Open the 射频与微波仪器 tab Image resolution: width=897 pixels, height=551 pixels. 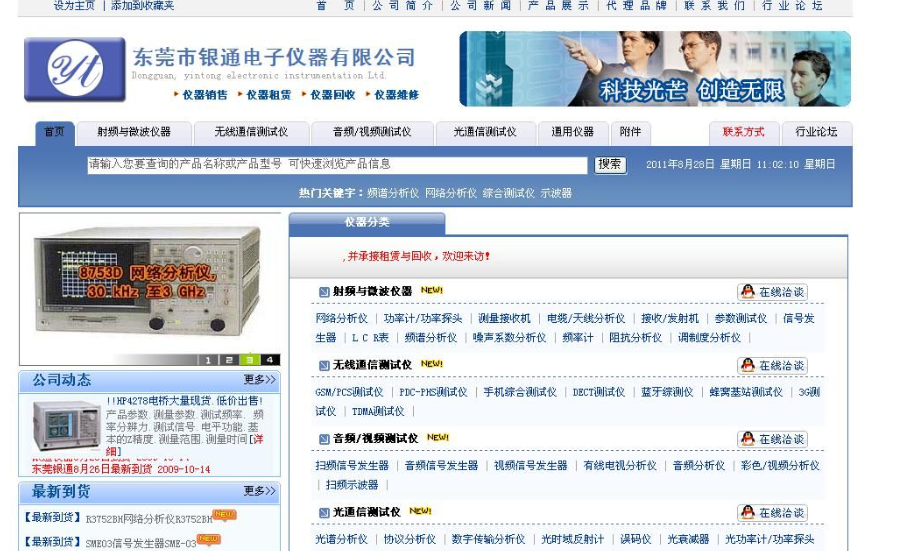(134, 133)
